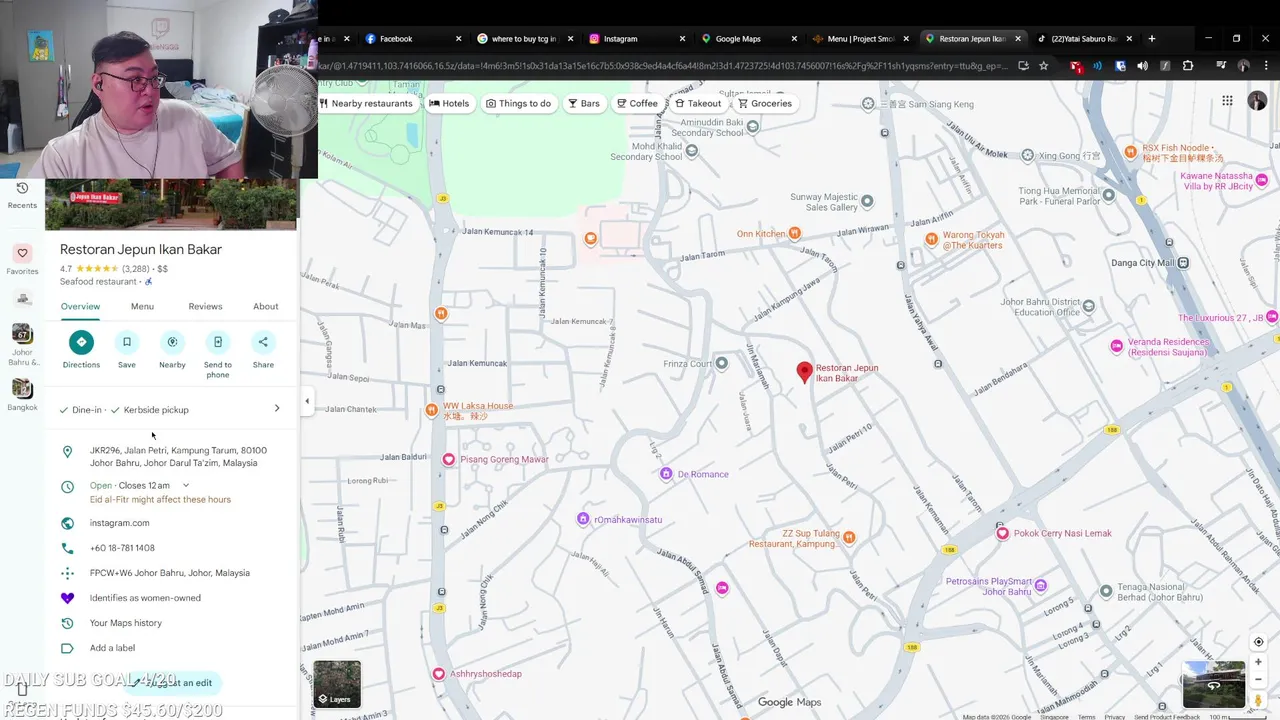Zoom out on the map
The image size is (1280, 720).
point(1259,681)
